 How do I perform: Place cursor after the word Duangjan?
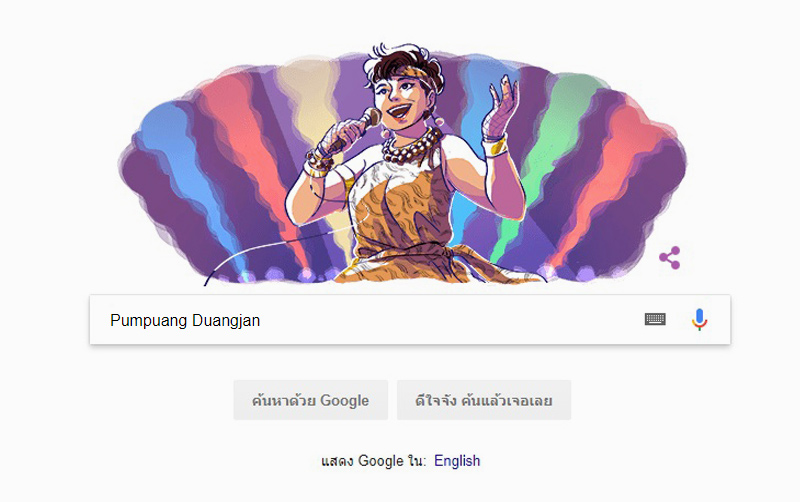pos(261,320)
